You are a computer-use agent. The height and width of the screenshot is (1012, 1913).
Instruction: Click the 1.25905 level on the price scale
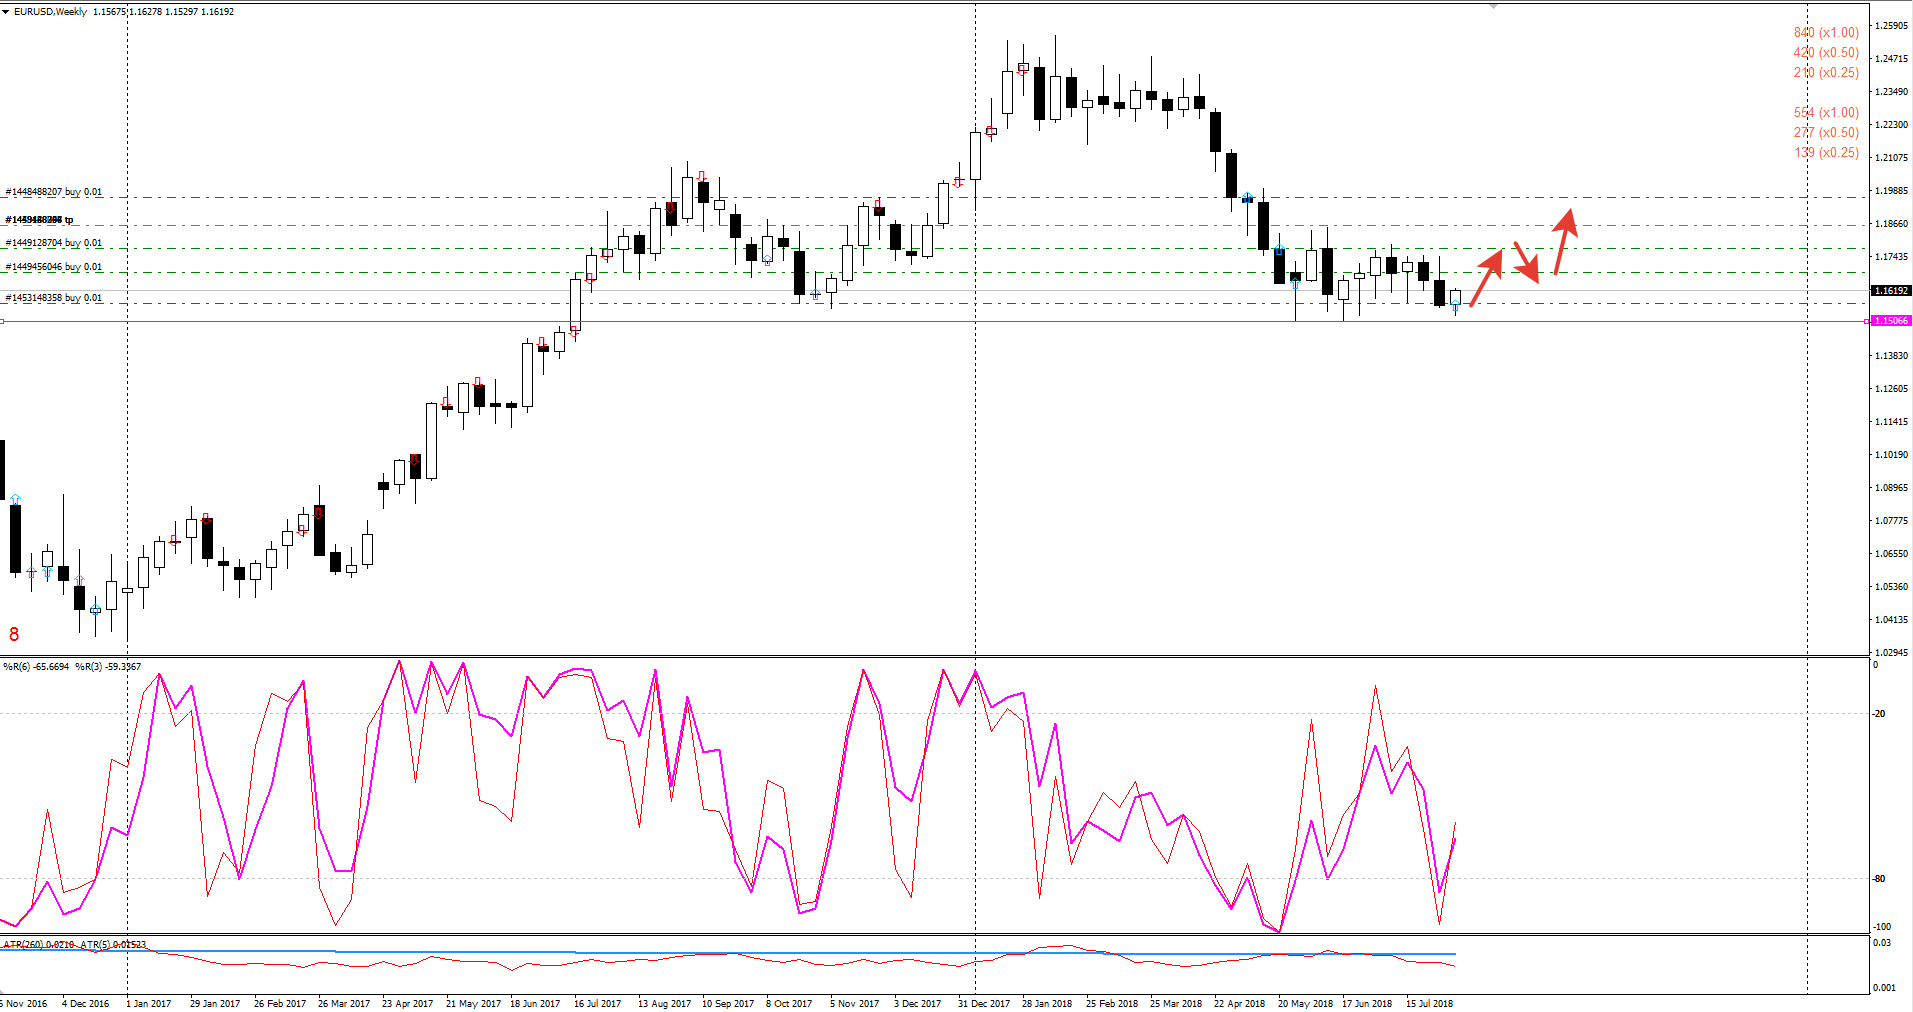[x=1892, y=26]
